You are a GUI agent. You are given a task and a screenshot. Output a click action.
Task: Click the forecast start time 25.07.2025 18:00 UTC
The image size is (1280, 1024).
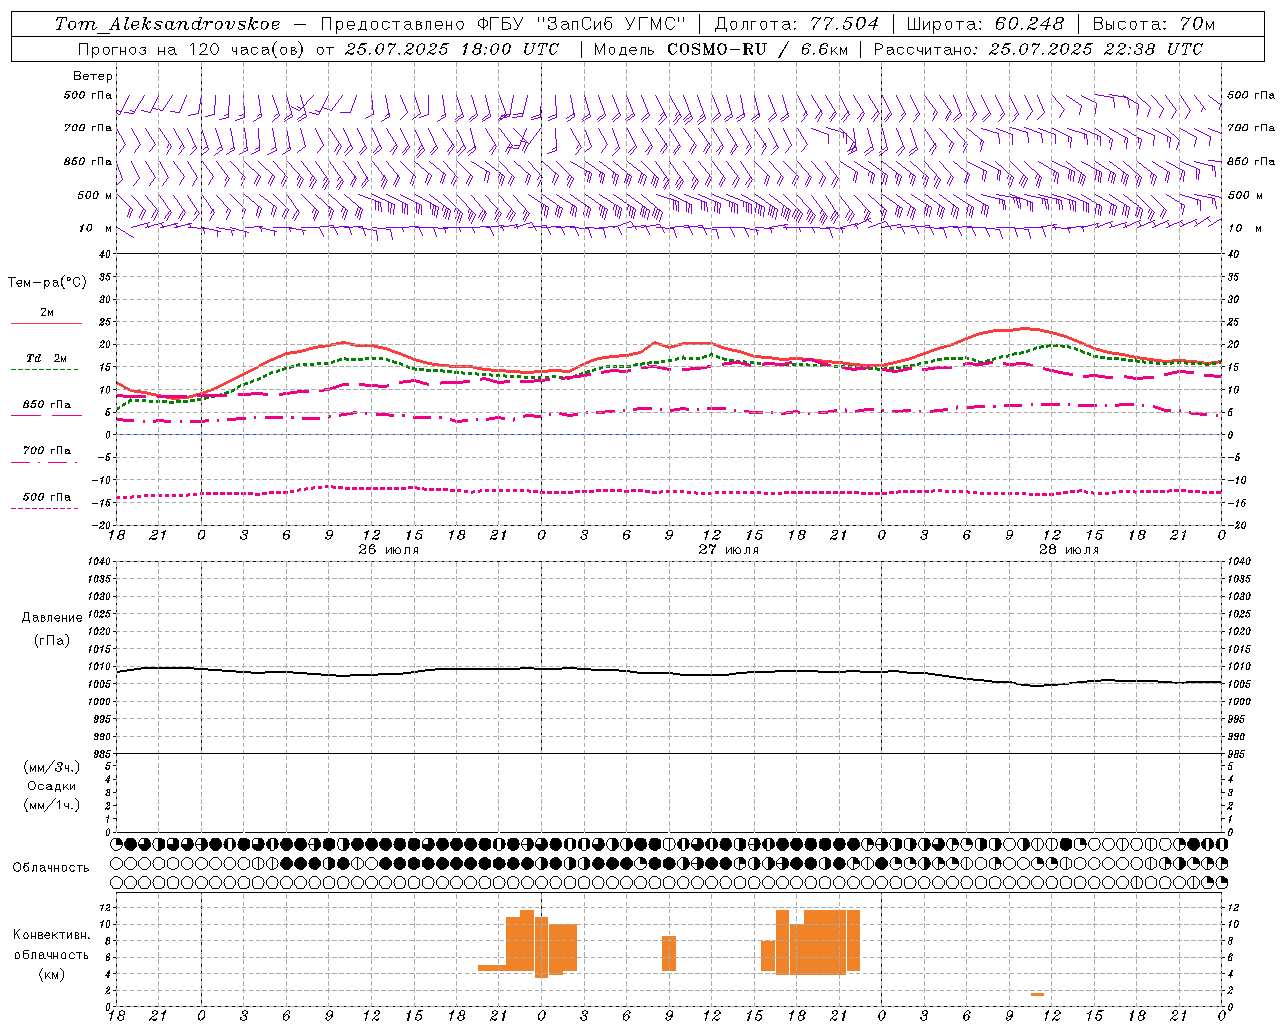pos(451,49)
